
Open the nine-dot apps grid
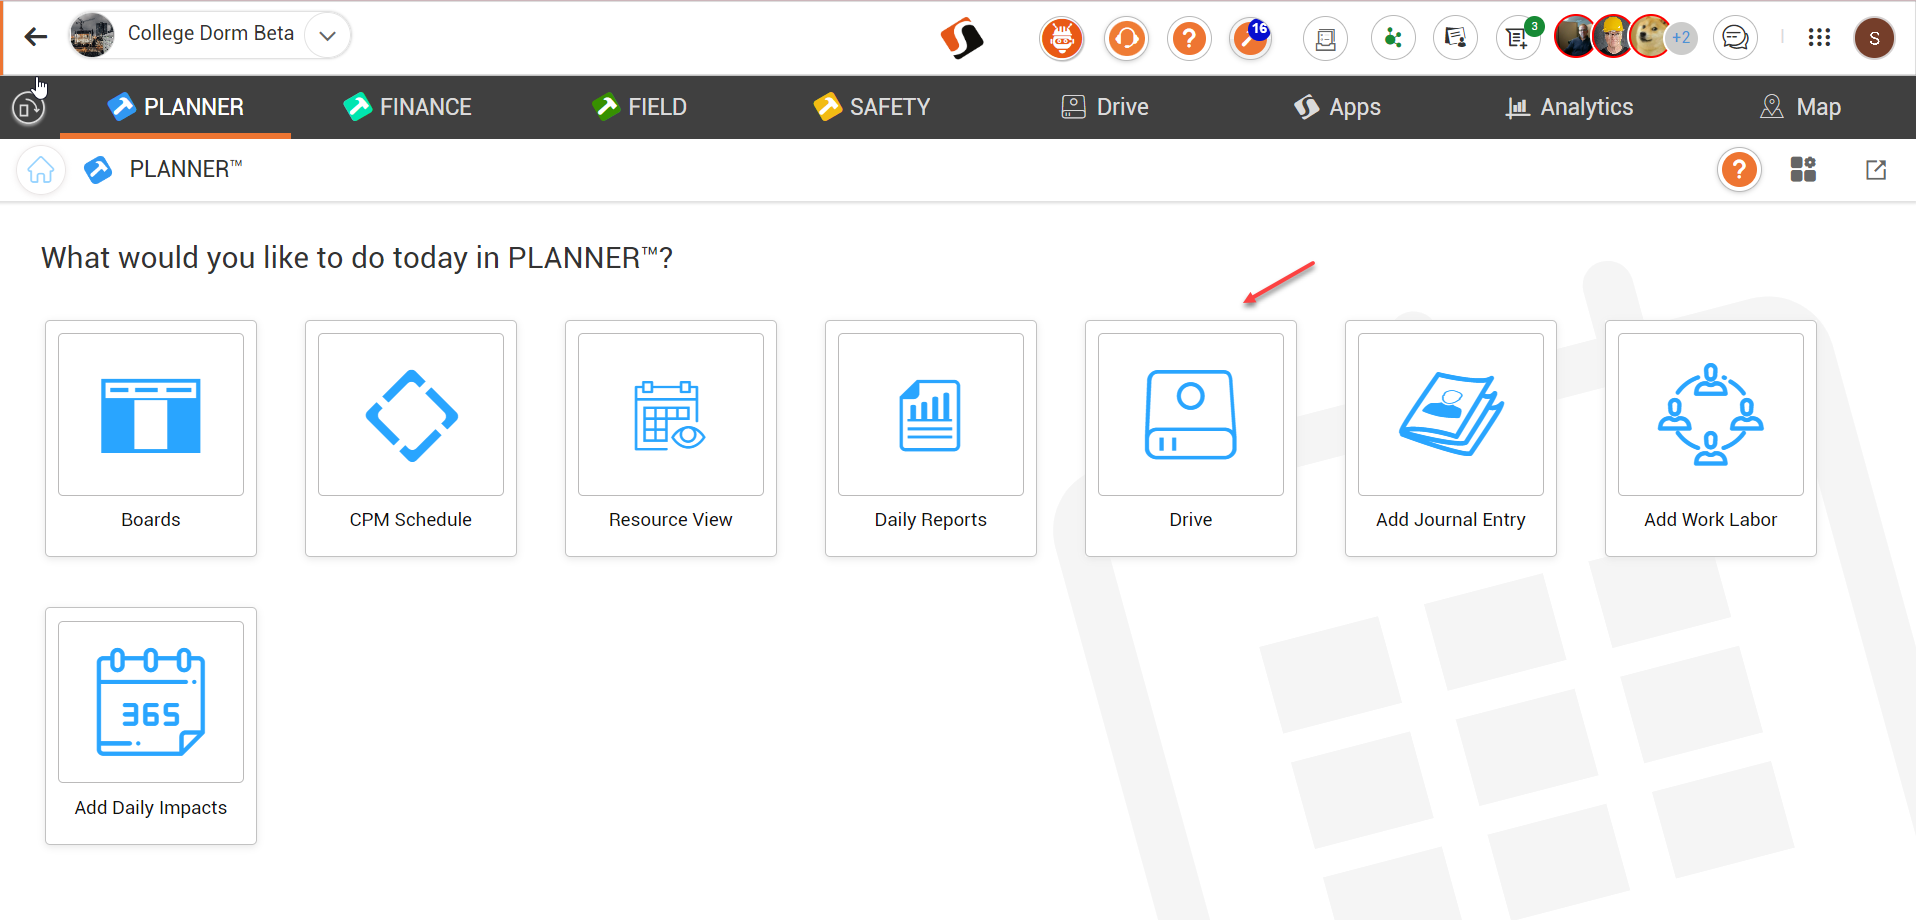(1819, 37)
